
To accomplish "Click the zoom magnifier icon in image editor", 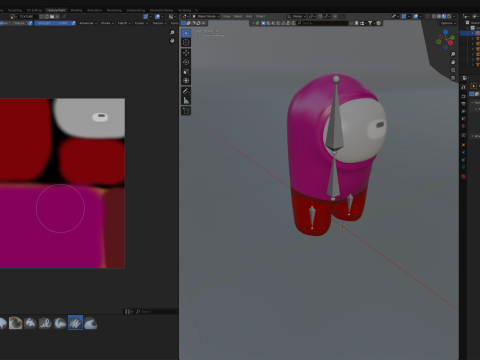I will 172,32.
